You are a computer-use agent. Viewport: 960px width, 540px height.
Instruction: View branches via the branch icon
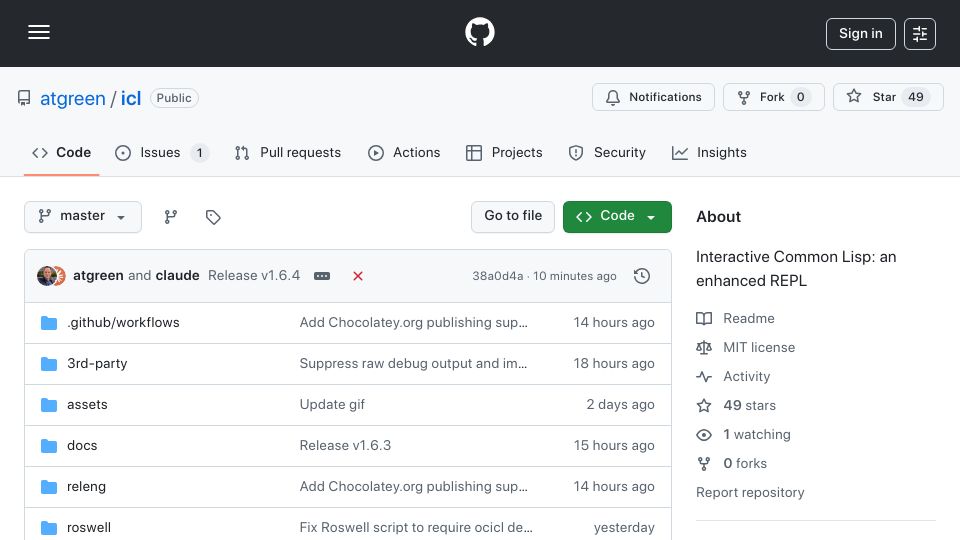171,217
